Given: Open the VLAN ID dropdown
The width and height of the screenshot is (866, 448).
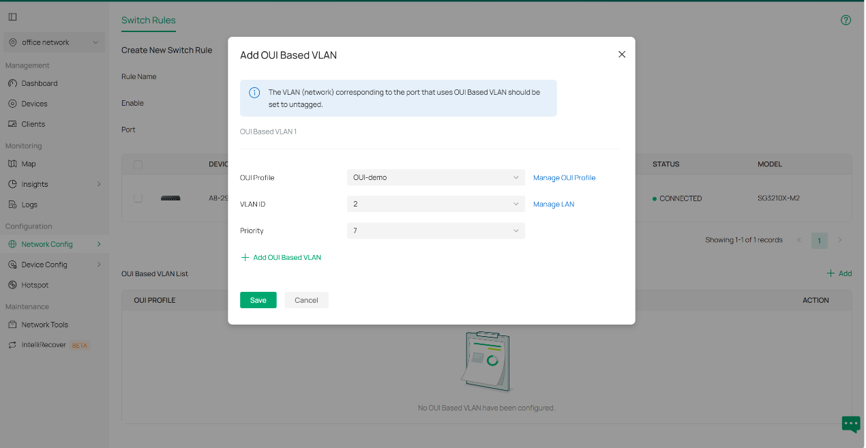Looking at the screenshot, I should pyautogui.click(x=436, y=204).
